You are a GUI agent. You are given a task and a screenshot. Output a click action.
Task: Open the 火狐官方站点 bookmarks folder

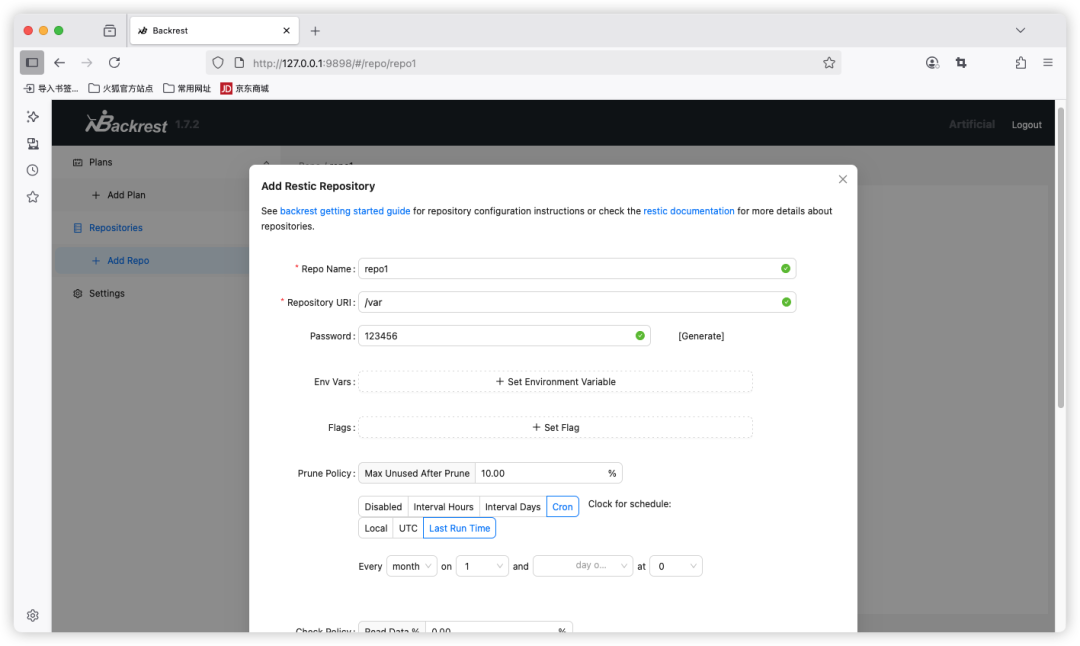pyautogui.click(x=121, y=88)
